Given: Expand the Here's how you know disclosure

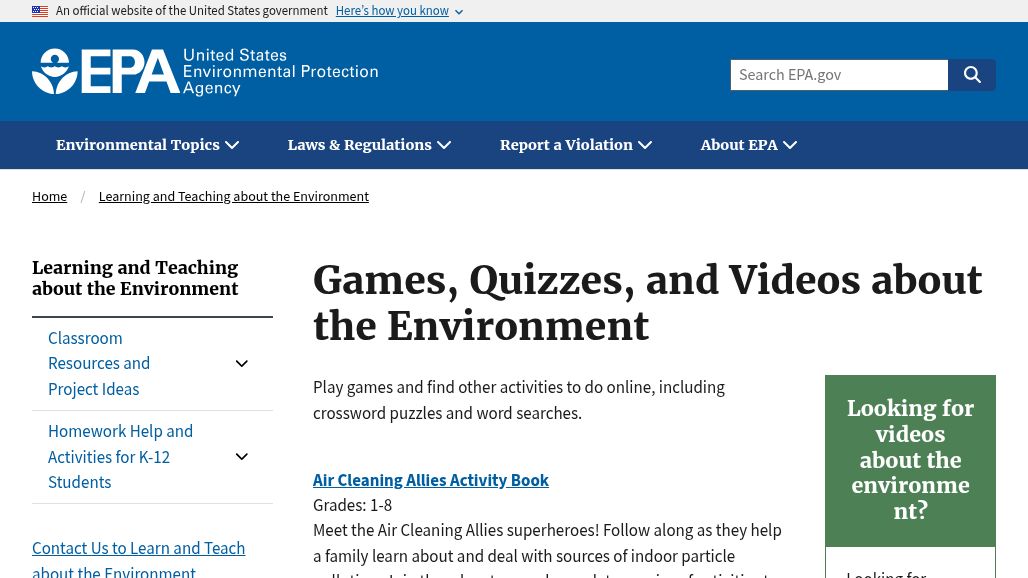Looking at the screenshot, I should click(391, 10).
